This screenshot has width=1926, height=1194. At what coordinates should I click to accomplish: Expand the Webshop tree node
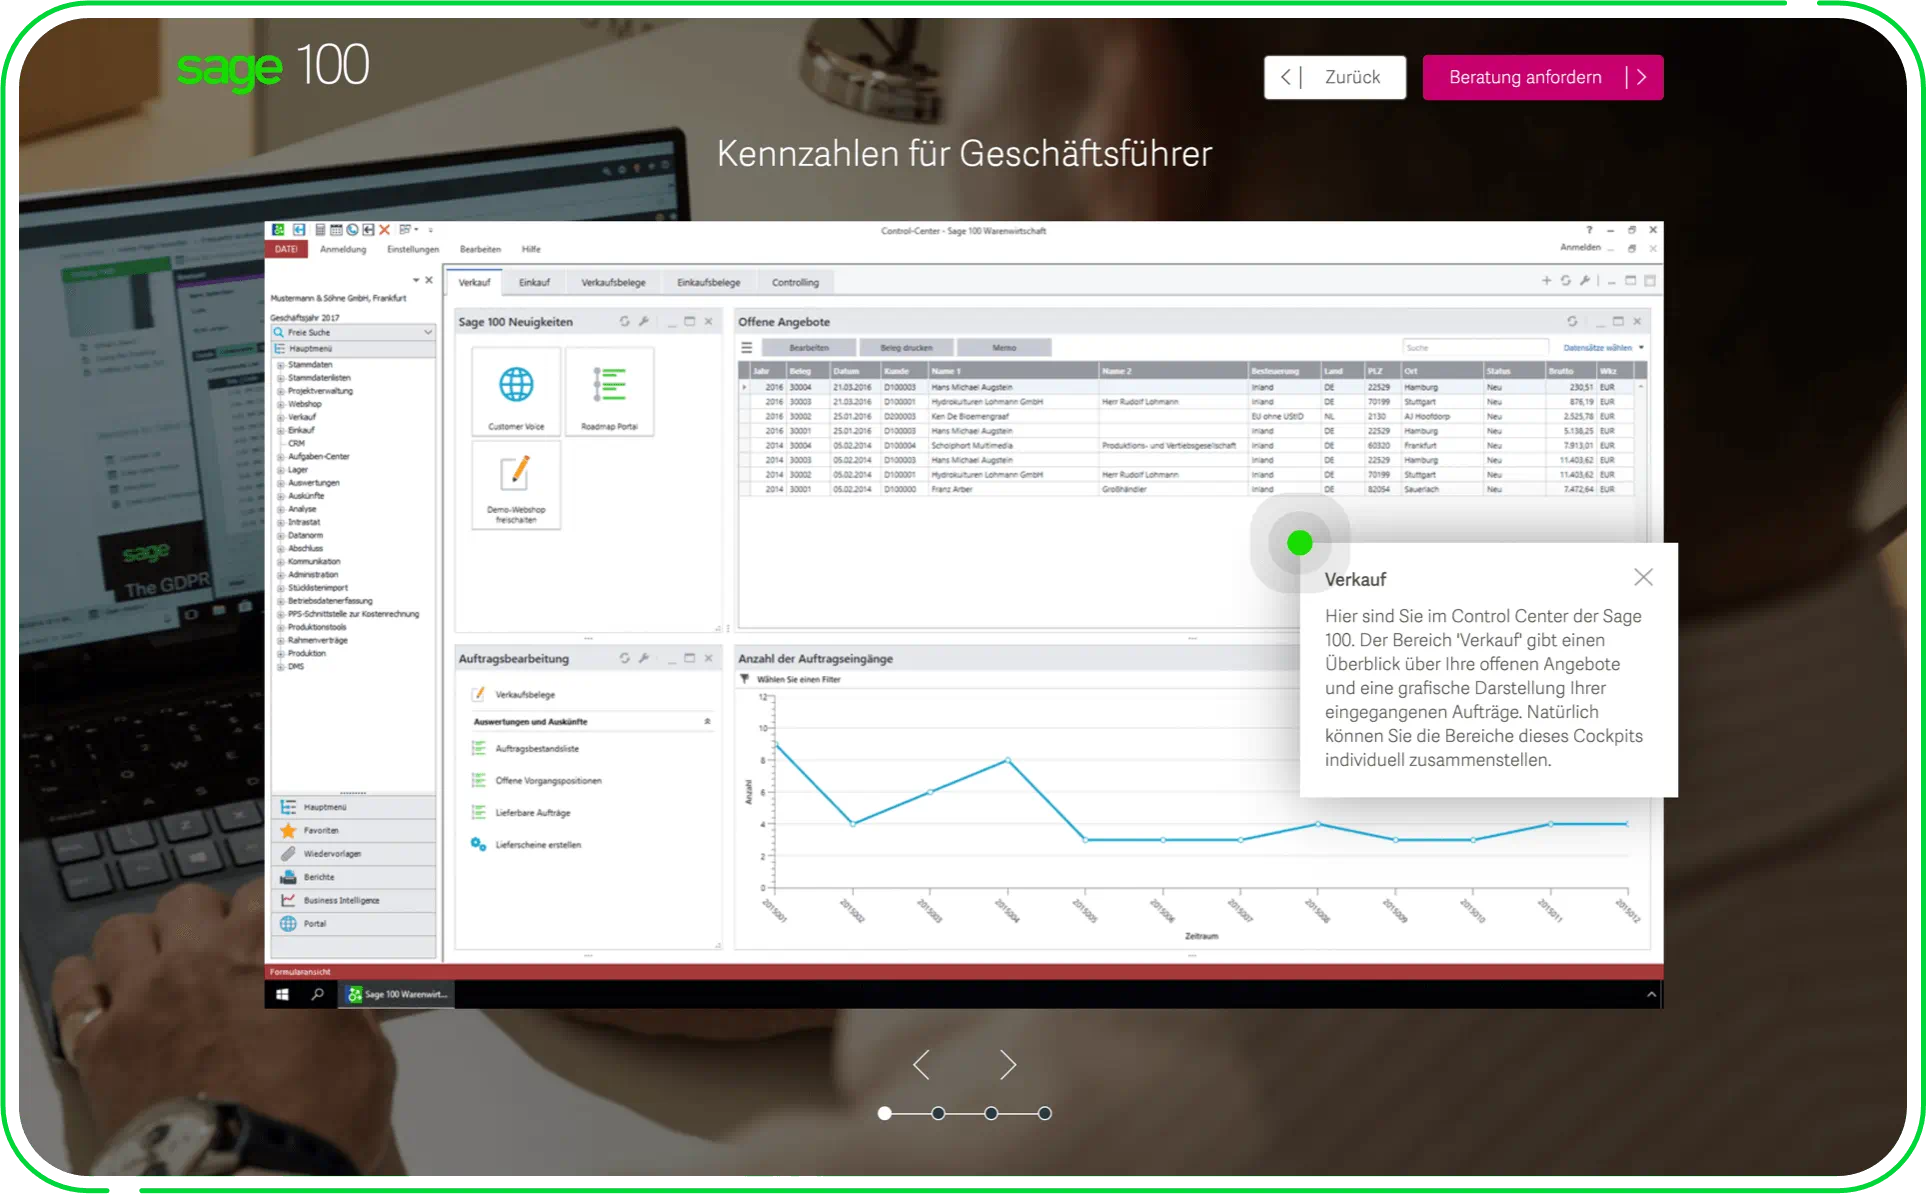point(281,404)
